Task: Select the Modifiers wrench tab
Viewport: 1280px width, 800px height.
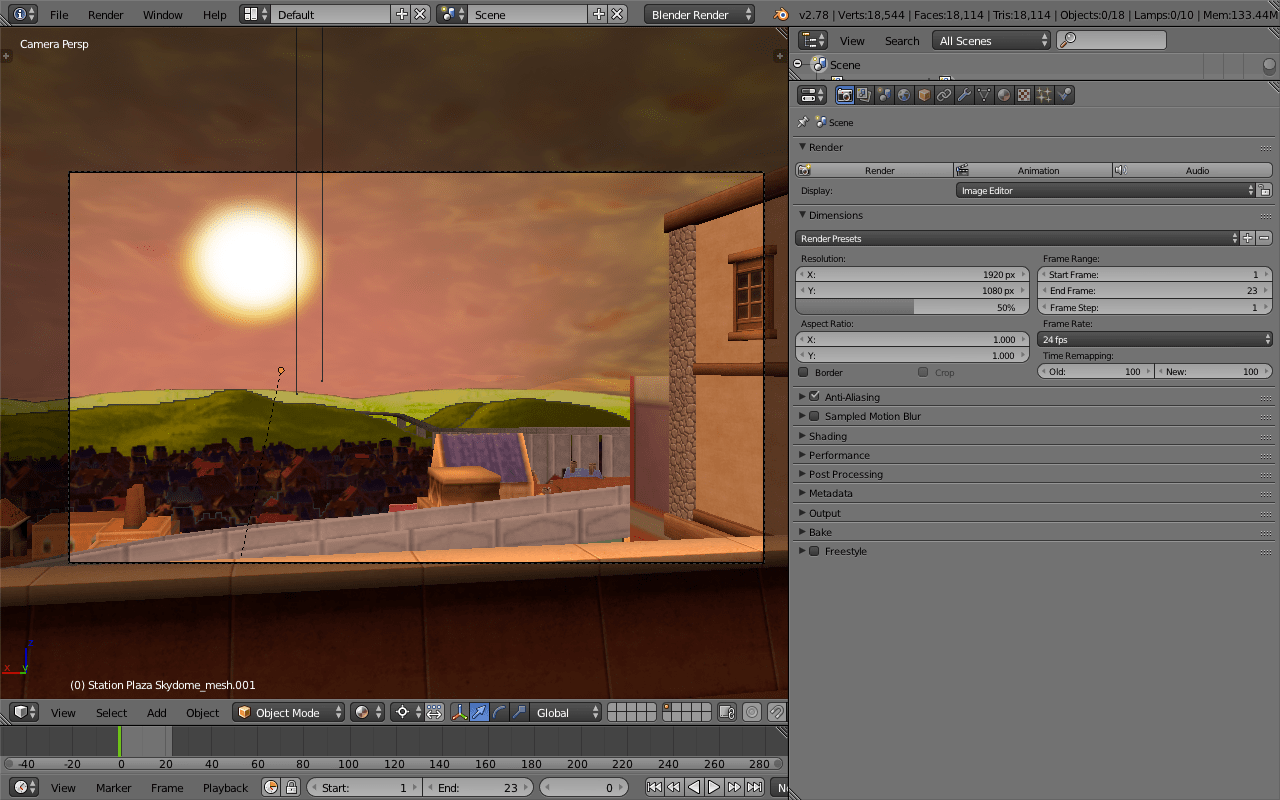Action: click(964, 94)
